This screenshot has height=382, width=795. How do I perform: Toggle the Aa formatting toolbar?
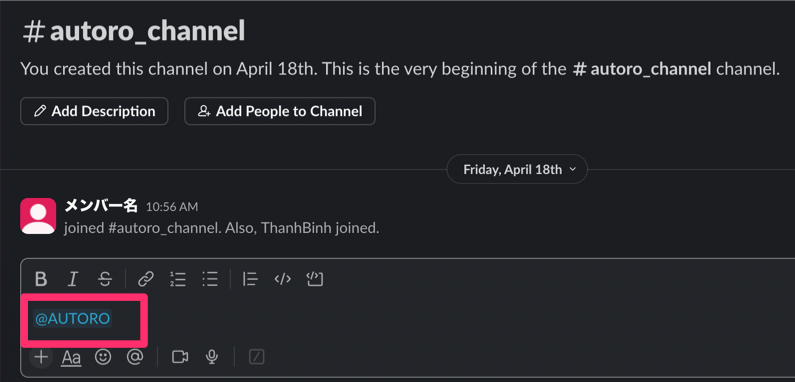[x=71, y=358]
